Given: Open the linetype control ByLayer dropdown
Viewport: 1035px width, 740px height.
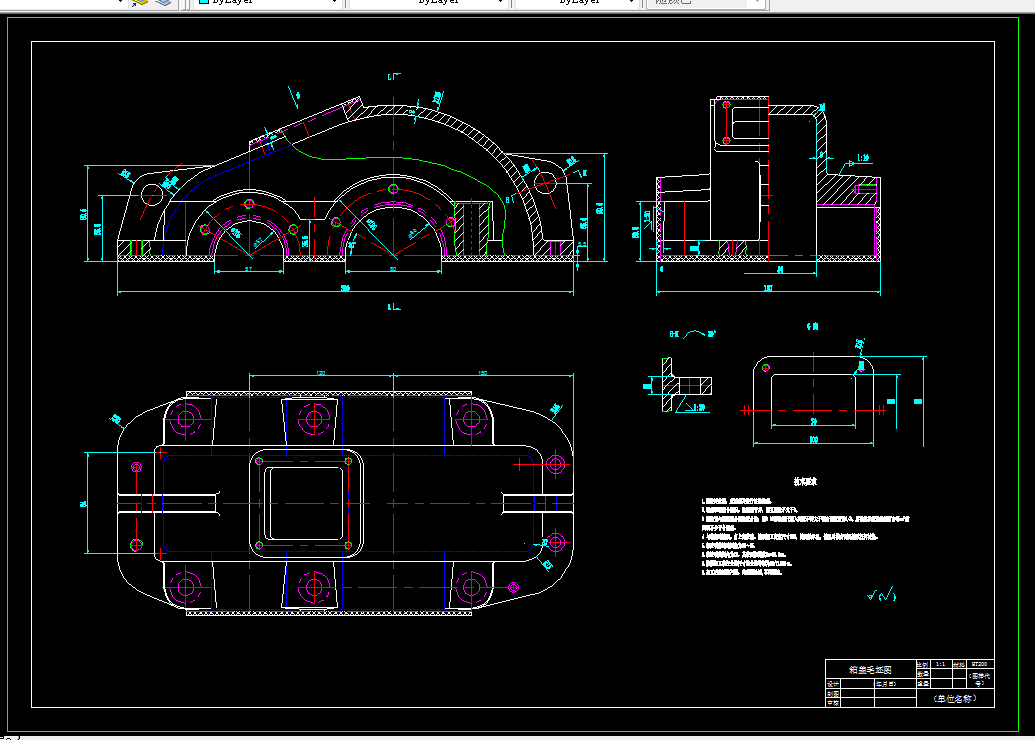Looking at the screenshot, I should pyautogui.click(x=428, y=2).
